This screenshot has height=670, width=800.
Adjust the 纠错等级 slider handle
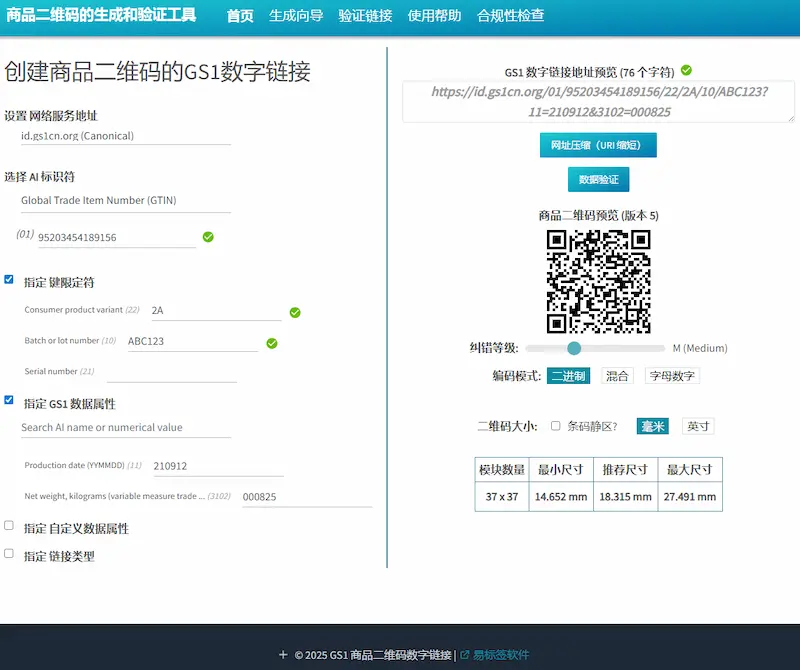point(574,348)
